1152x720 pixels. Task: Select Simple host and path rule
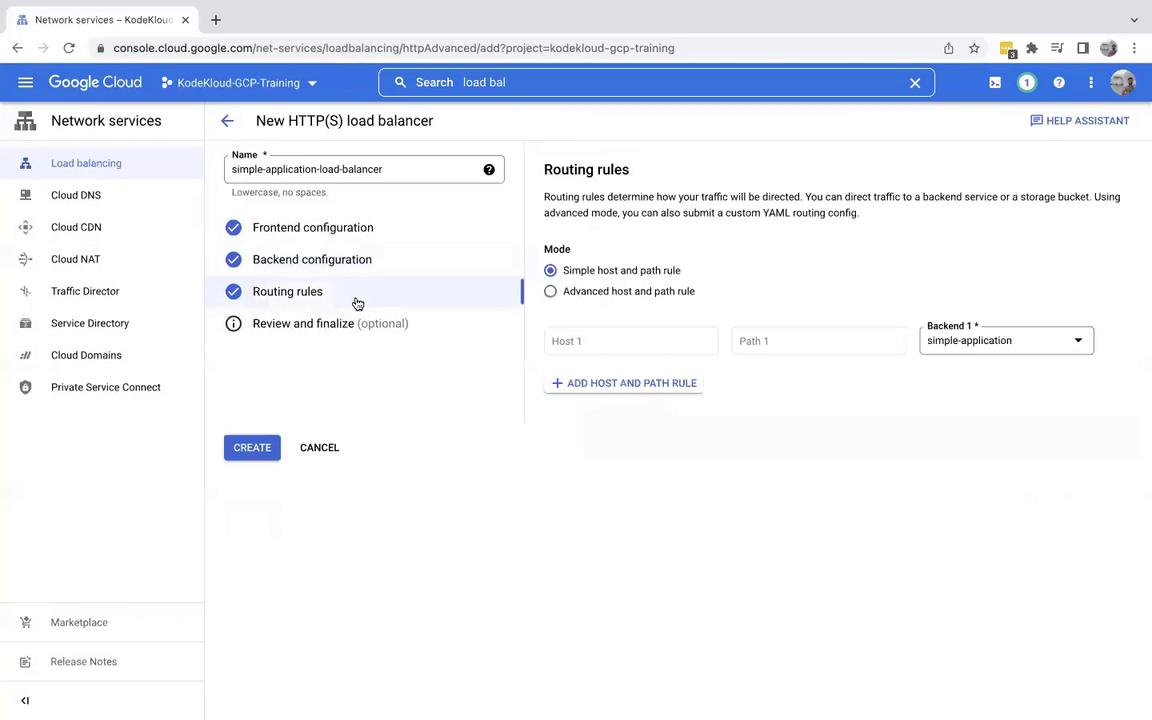[551, 271]
